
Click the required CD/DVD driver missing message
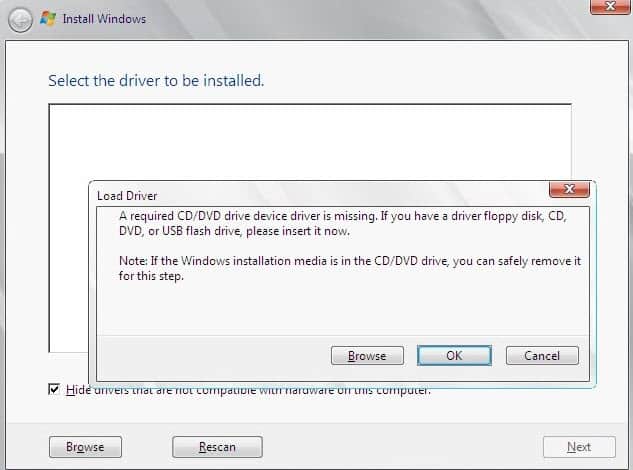click(x=343, y=223)
